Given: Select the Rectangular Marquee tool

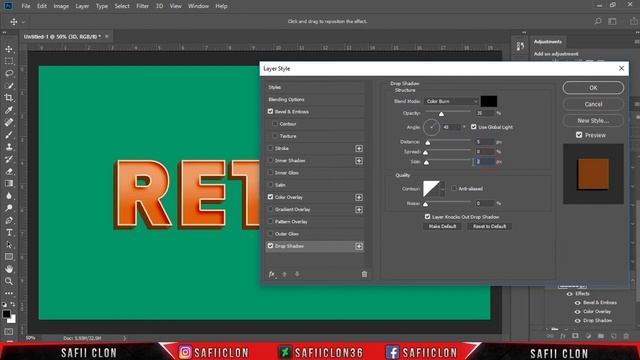Looking at the screenshot, I should coord(9,61).
